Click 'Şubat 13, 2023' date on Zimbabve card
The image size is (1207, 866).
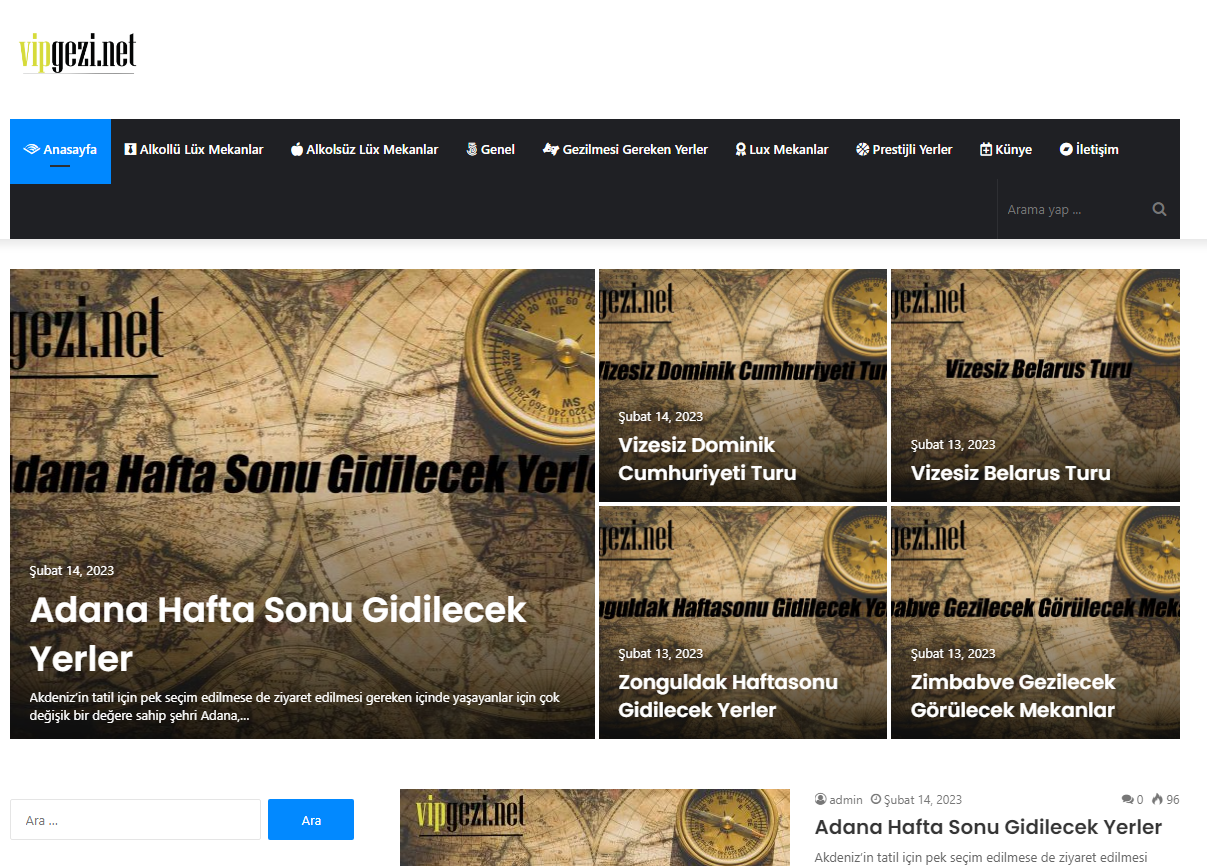point(953,654)
